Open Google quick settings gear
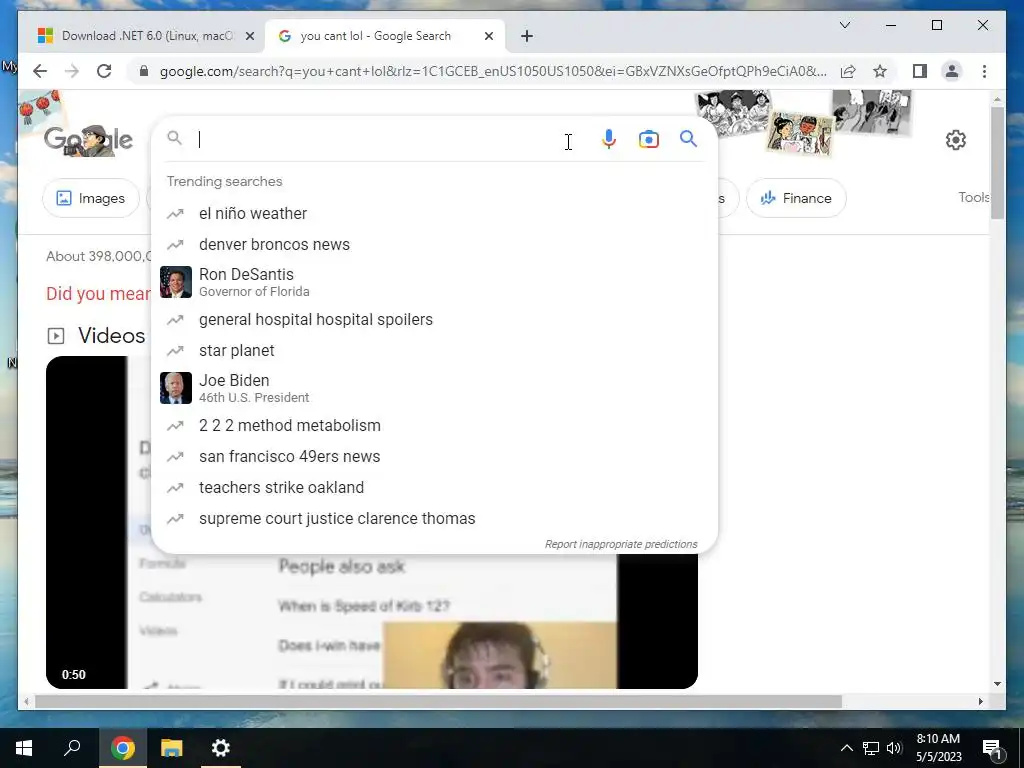This screenshot has height=768, width=1024. click(955, 140)
